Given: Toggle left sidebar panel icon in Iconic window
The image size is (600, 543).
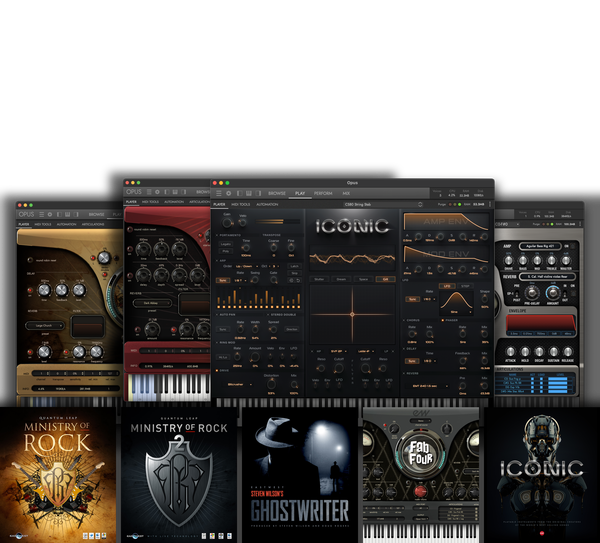Looking at the screenshot, I should pyautogui.click(x=239, y=194).
